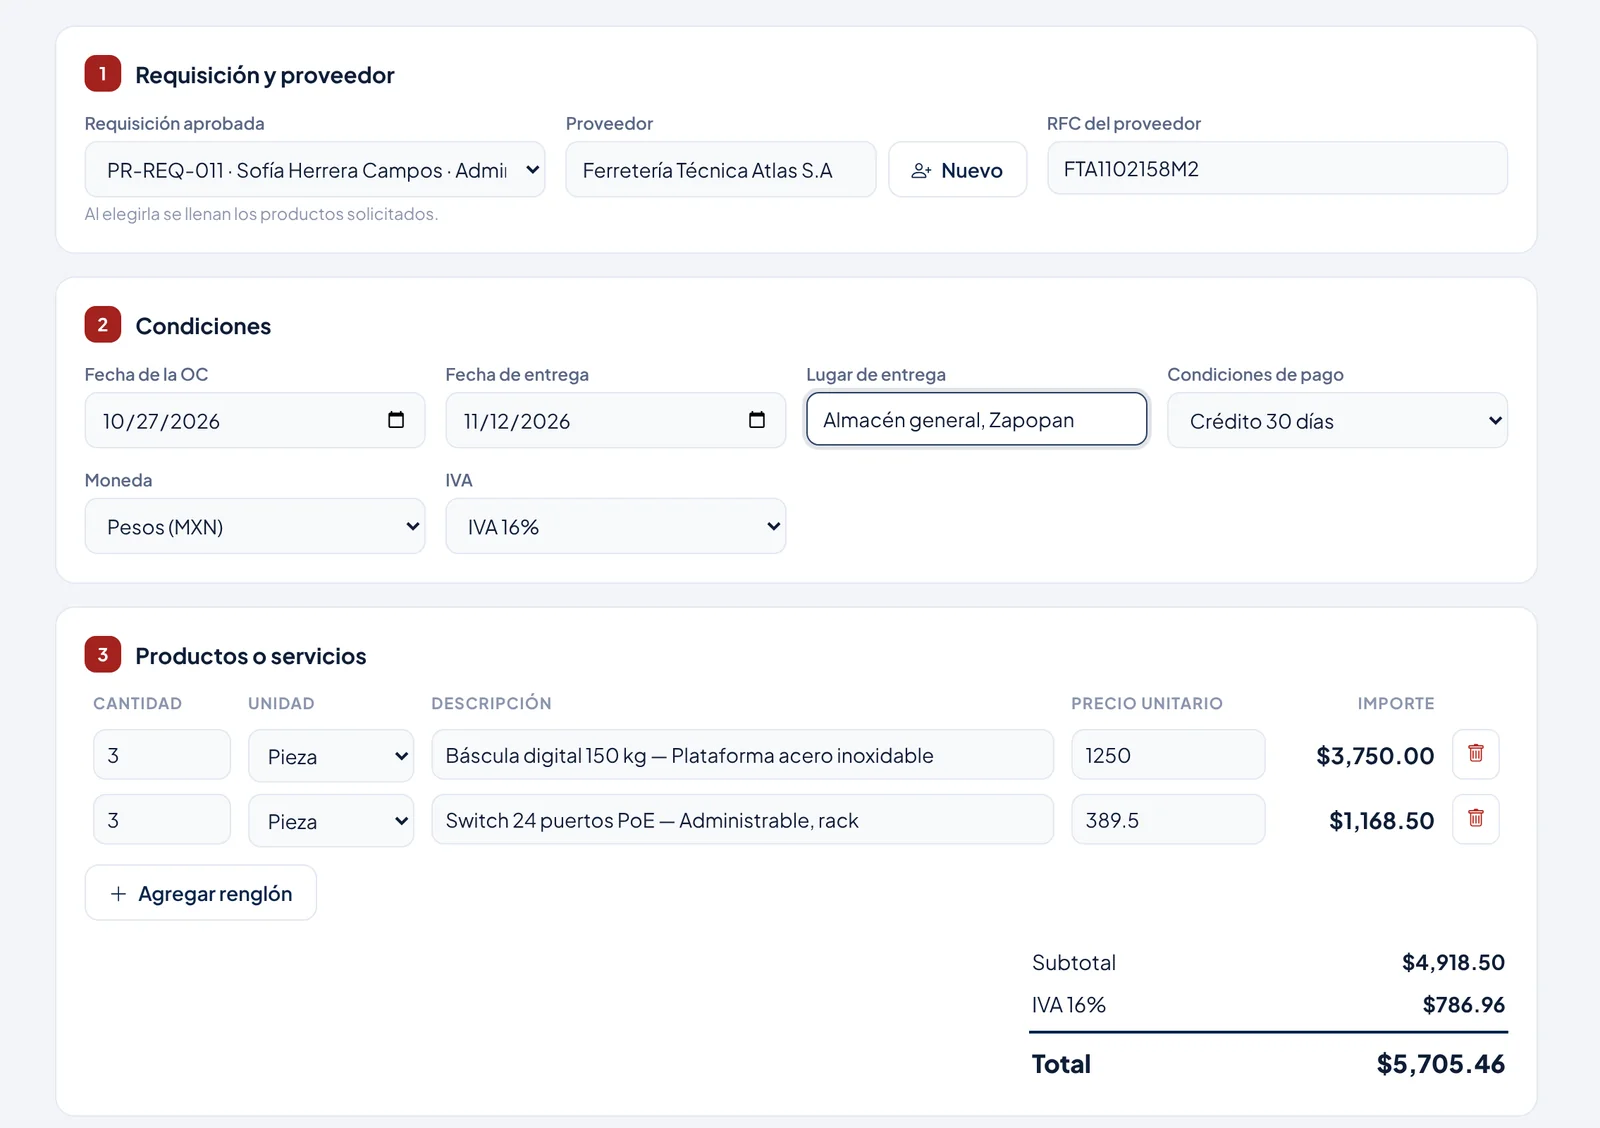Open calendar picker for Fecha de la OC

[x=396, y=420]
